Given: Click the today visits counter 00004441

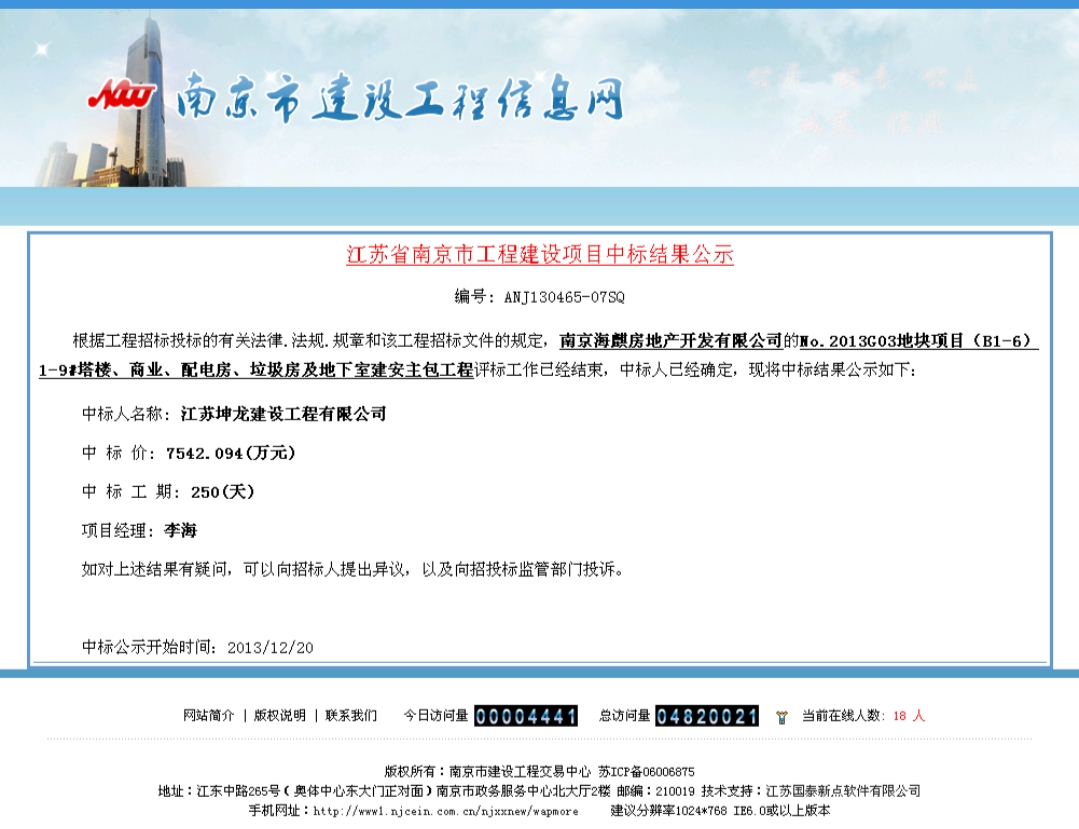Looking at the screenshot, I should 526,716.
